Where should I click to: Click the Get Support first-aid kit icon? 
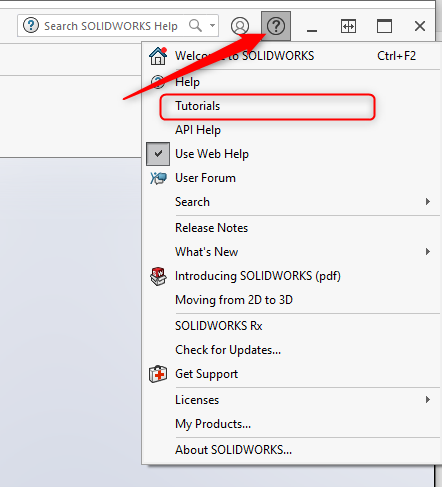click(158, 374)
